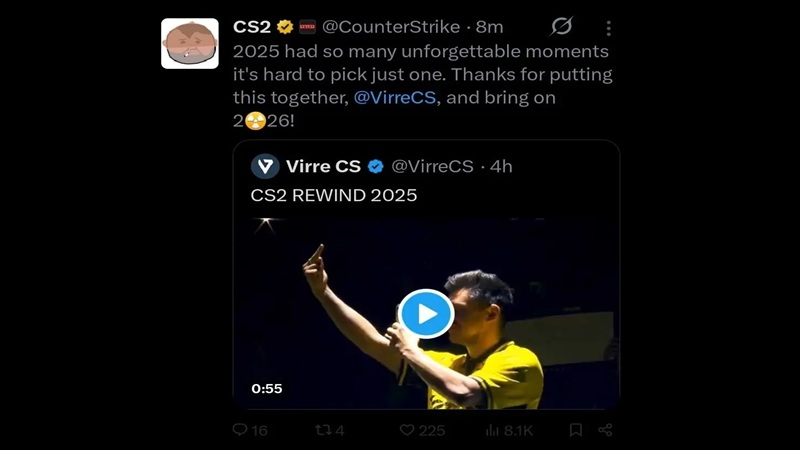Click the CS2 gold verified badge
Screen dimensions: 800x450
[285, 27]
